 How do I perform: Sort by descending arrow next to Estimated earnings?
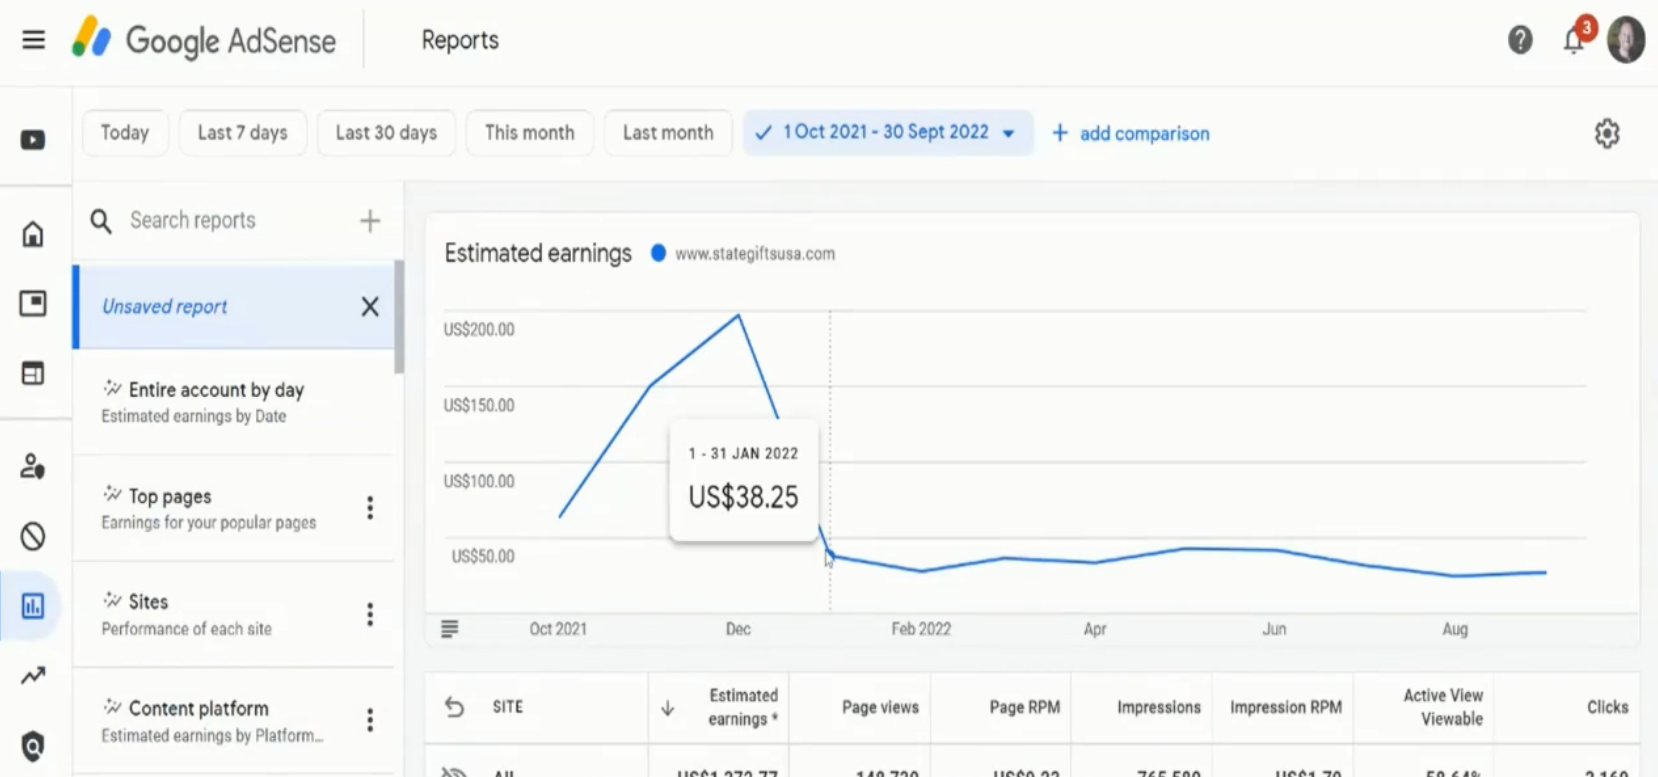tap(668, 708)
